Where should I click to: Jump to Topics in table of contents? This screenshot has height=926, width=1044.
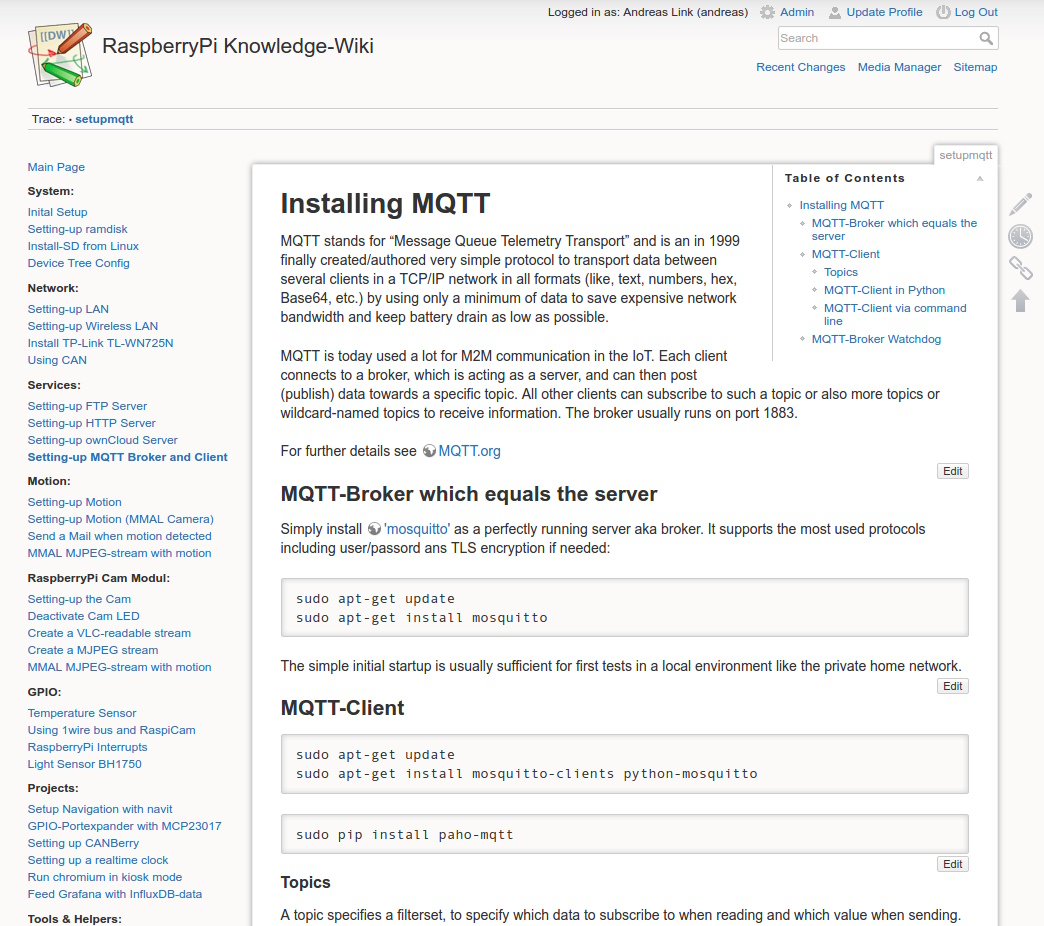pos(841,272)
